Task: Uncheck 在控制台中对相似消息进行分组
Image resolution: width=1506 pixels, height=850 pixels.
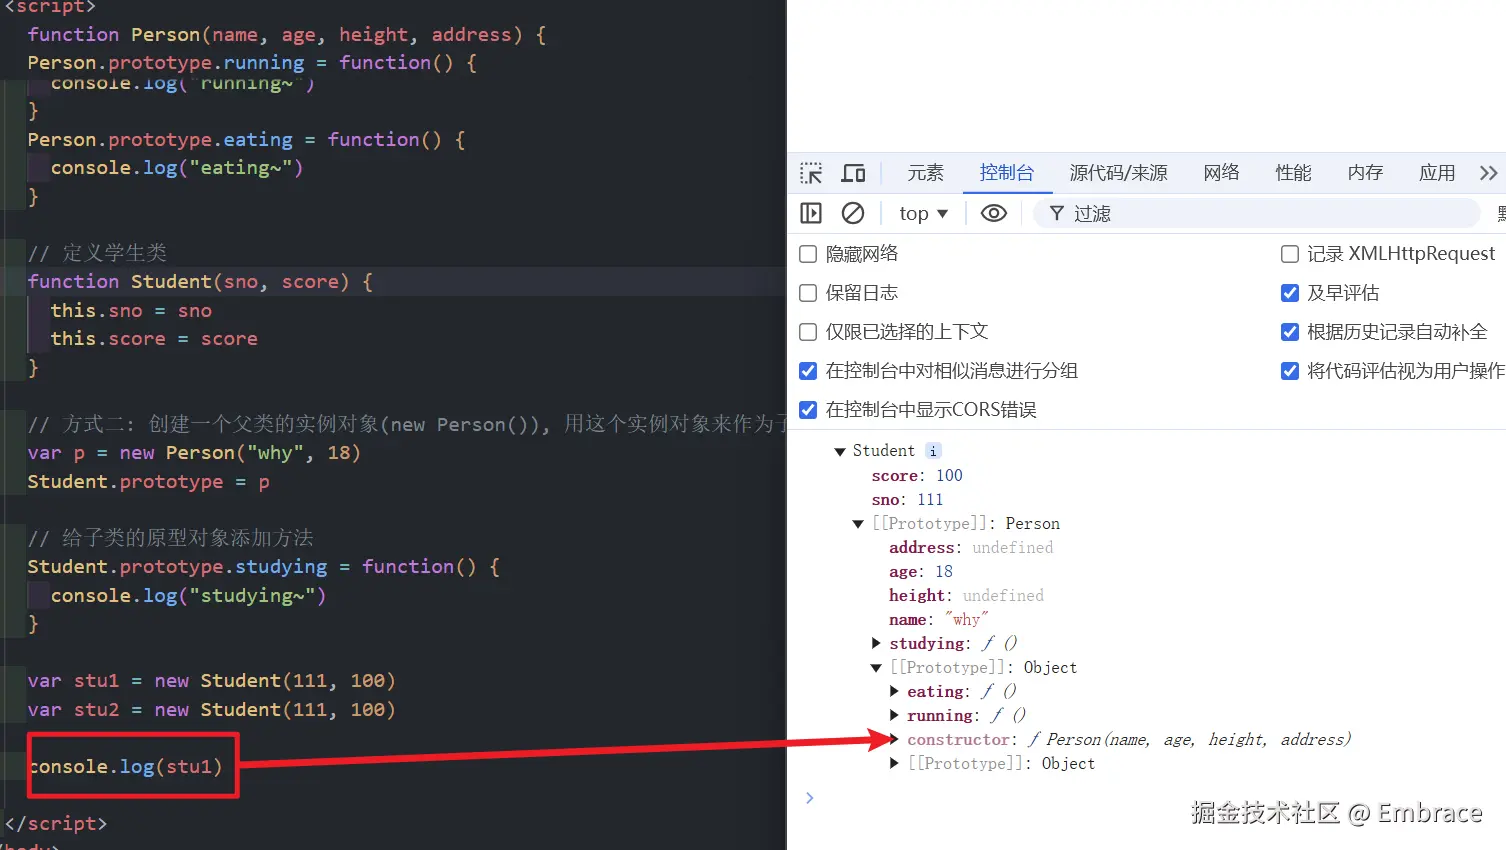Action: click(808, 371)
